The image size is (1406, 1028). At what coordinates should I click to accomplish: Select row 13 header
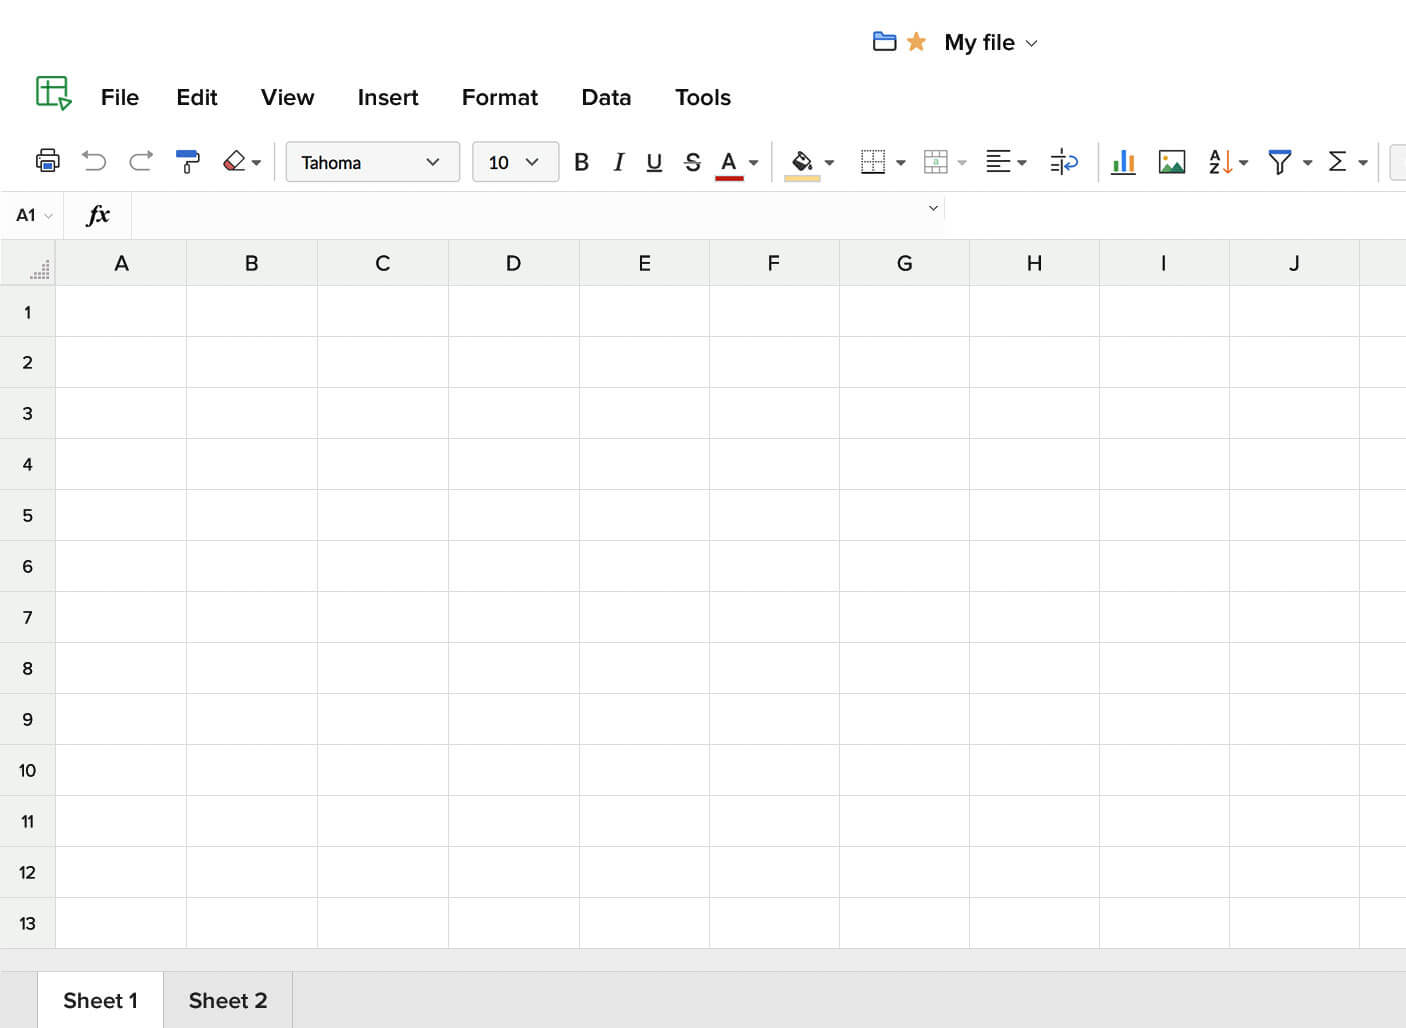(x=28, y=923)
